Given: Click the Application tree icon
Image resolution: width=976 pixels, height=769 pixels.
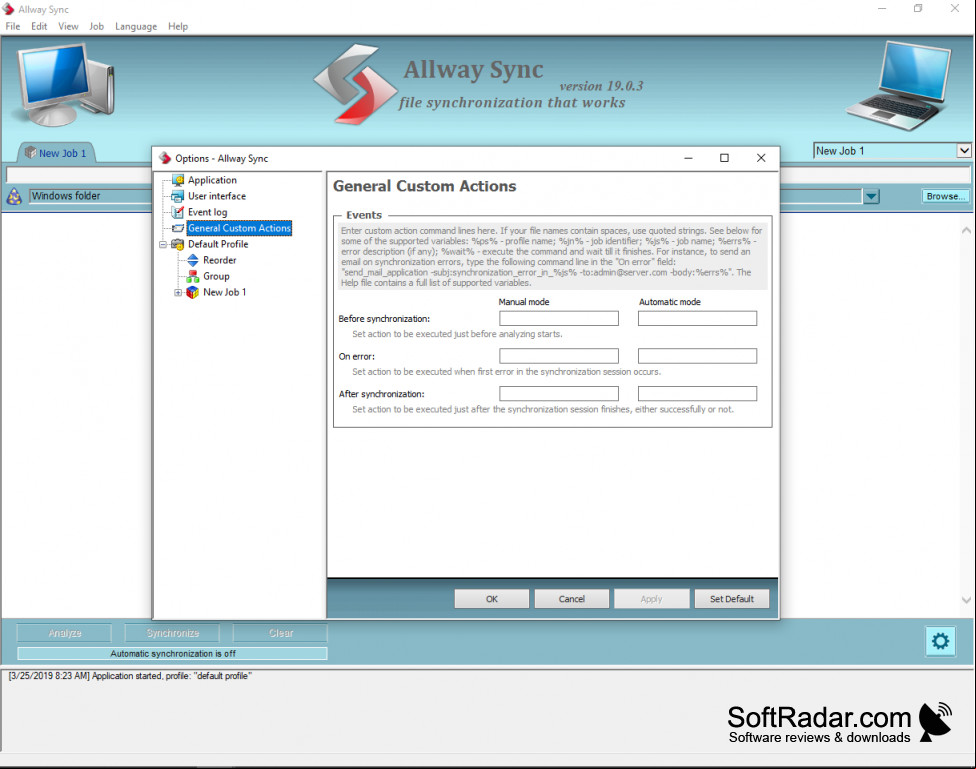Looking at the screenshot, I should [x=178, y=180].
